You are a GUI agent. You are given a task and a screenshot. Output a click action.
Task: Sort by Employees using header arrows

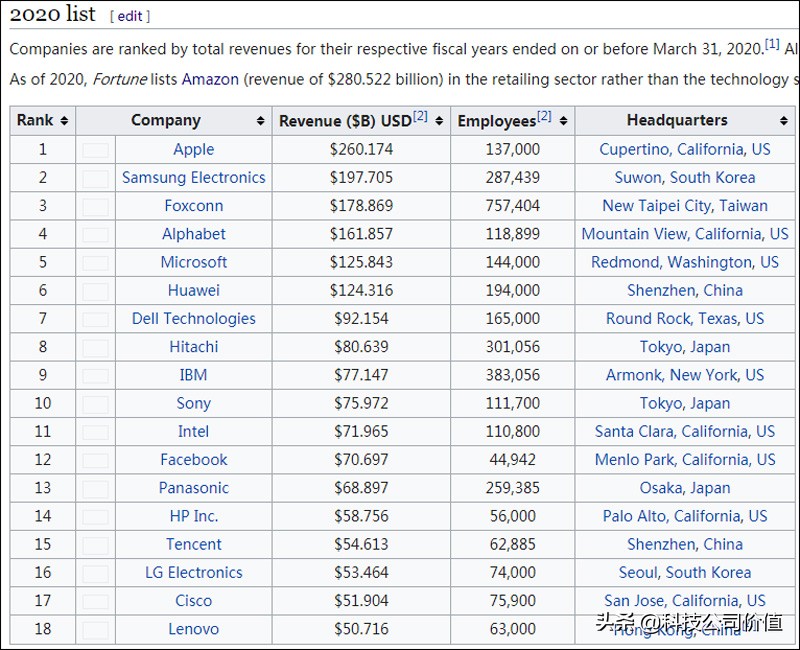pos(563,121)
